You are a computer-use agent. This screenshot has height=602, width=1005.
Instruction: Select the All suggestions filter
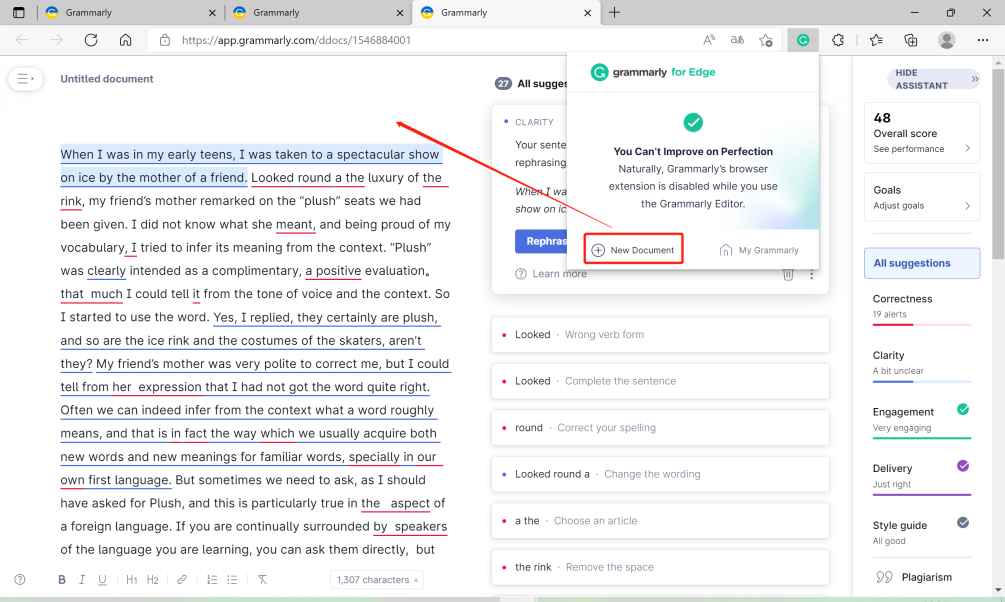coord(921,262)
